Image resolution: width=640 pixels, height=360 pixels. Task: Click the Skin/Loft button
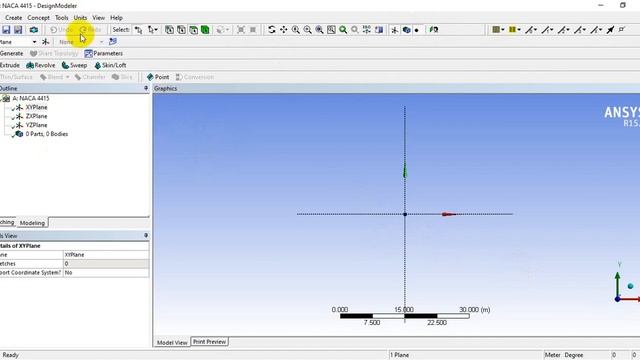110,65
